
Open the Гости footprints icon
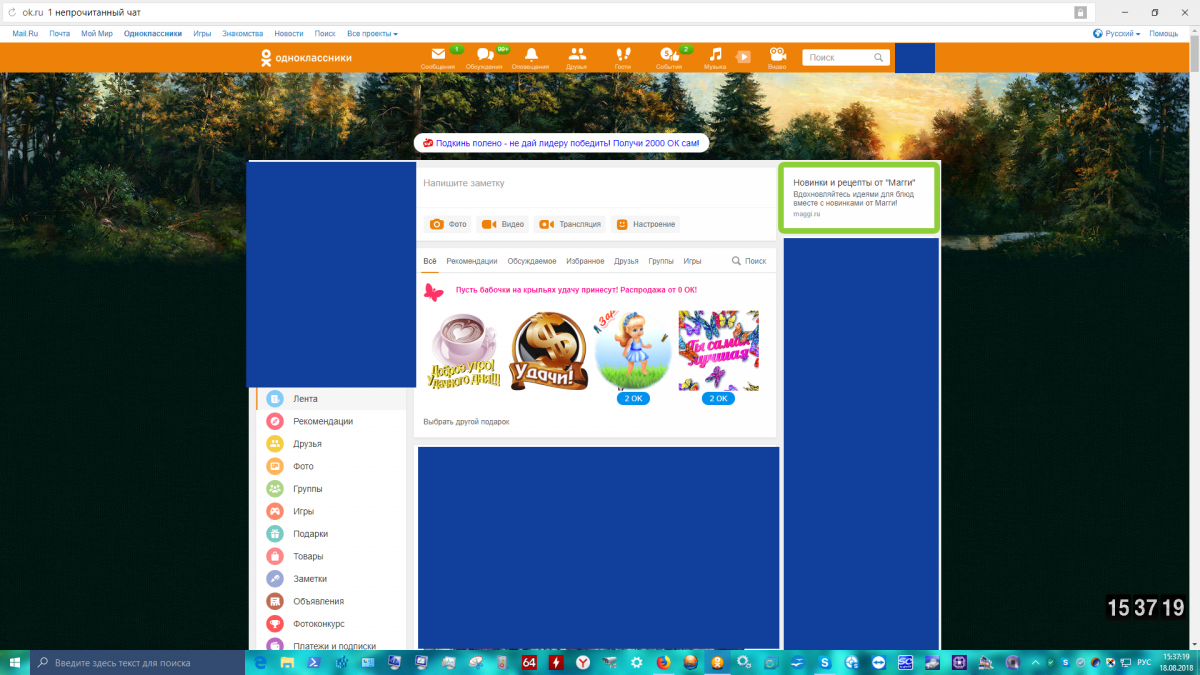pos(623,57)
